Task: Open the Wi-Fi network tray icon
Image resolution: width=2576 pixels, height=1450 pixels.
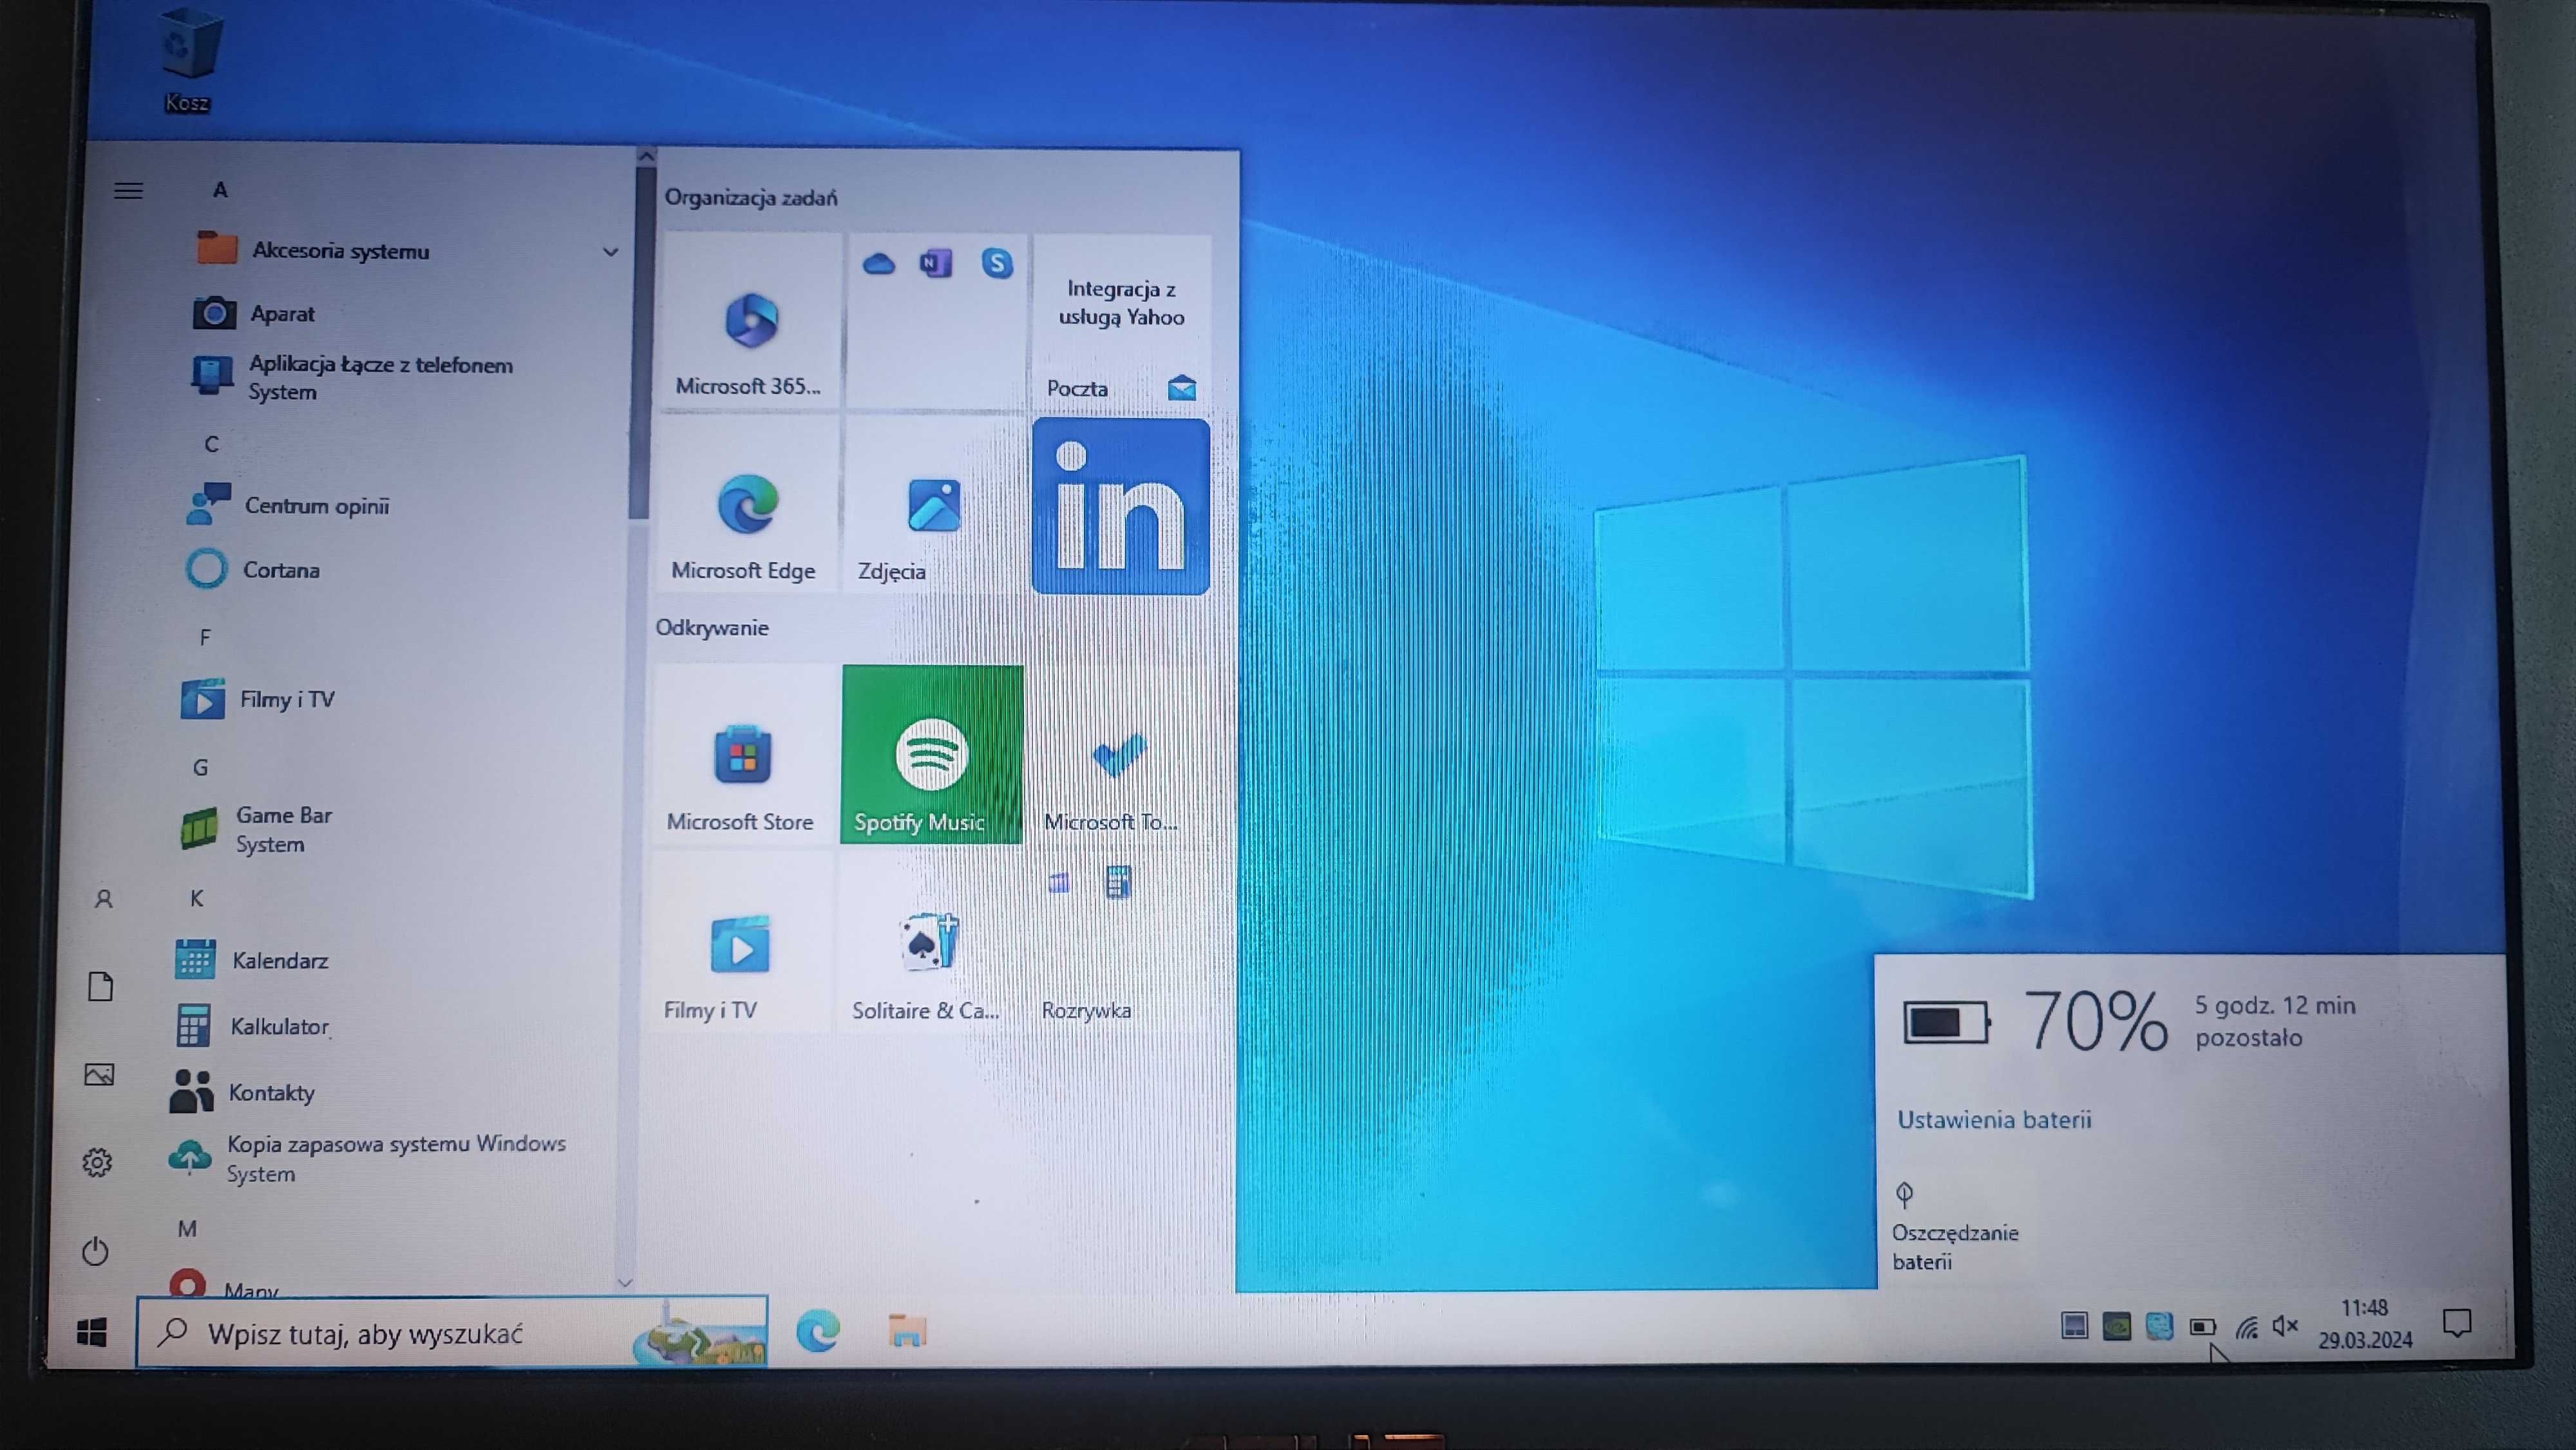Action: 2246,1327
